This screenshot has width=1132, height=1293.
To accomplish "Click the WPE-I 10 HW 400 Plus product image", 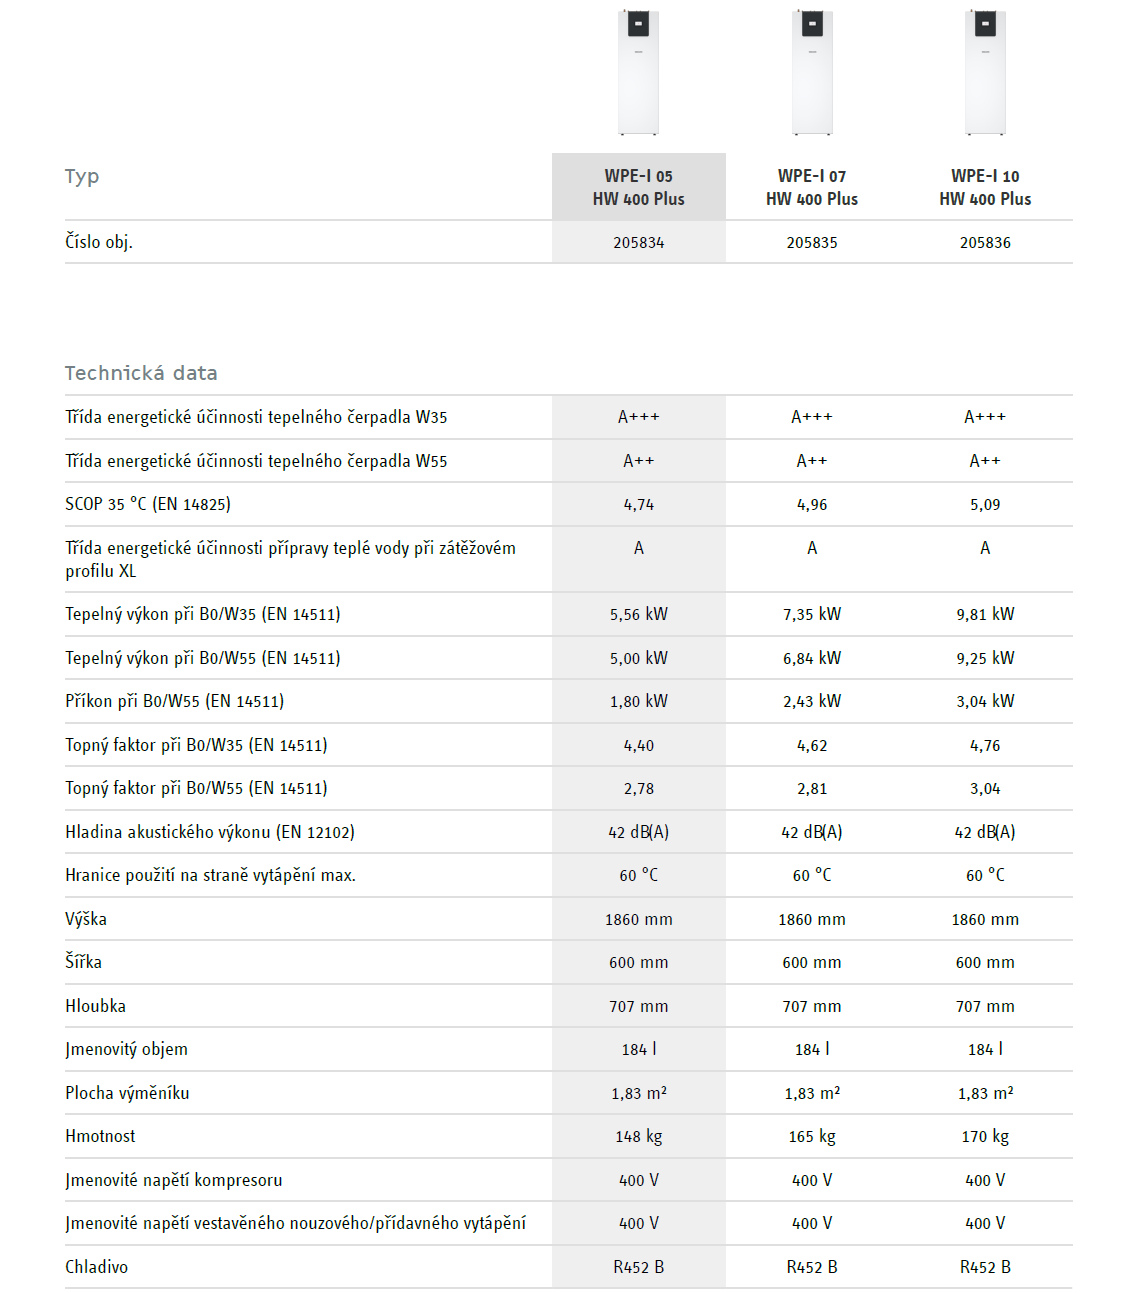I will pyautogui.click(x=985, y=72).
